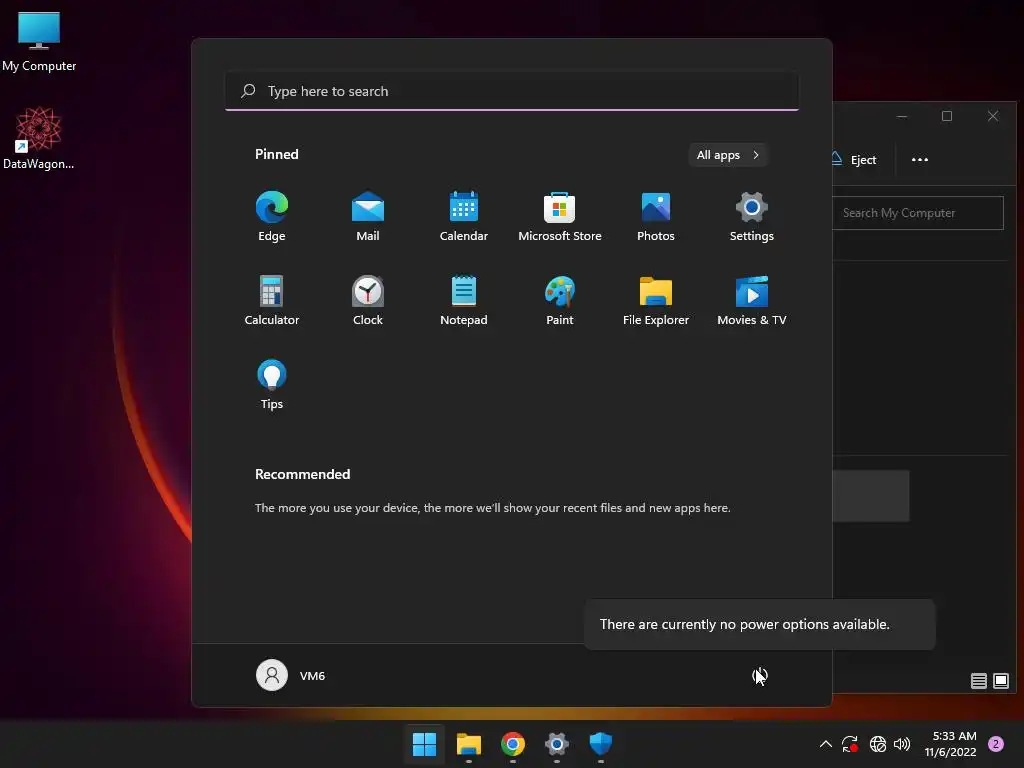Image resolution: width=1024 pixels, height=768 pixels.
Task: Launch the Calendar app
Action: click(x=464, y=217)
